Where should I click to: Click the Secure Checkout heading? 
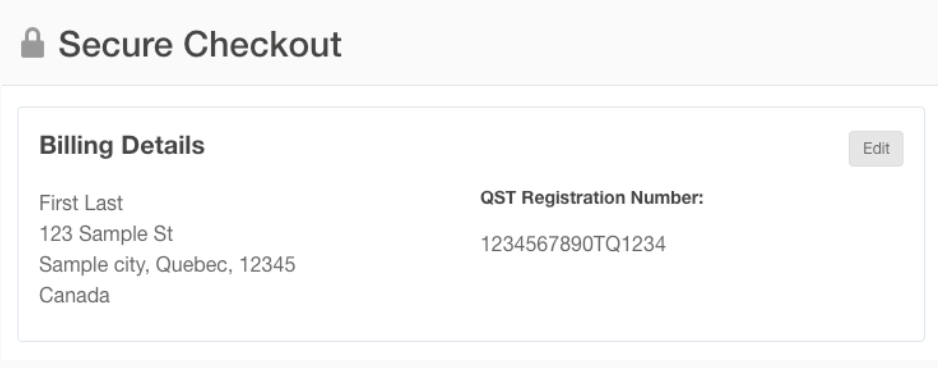pos(200,44)
